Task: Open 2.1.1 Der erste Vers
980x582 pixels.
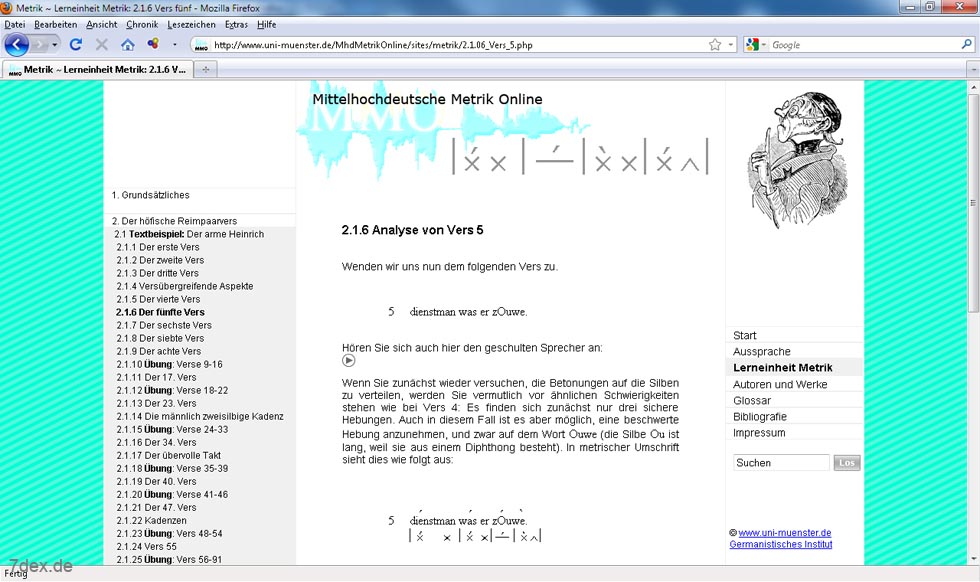Action: pyautogui.click(x=158, y=248)
